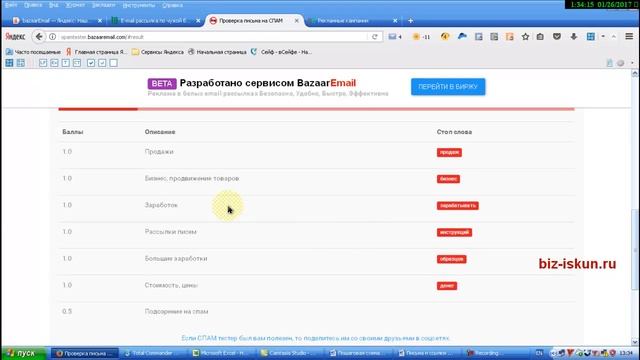
Task: Click the T icon in the lower toolbar
Action: 65,63
